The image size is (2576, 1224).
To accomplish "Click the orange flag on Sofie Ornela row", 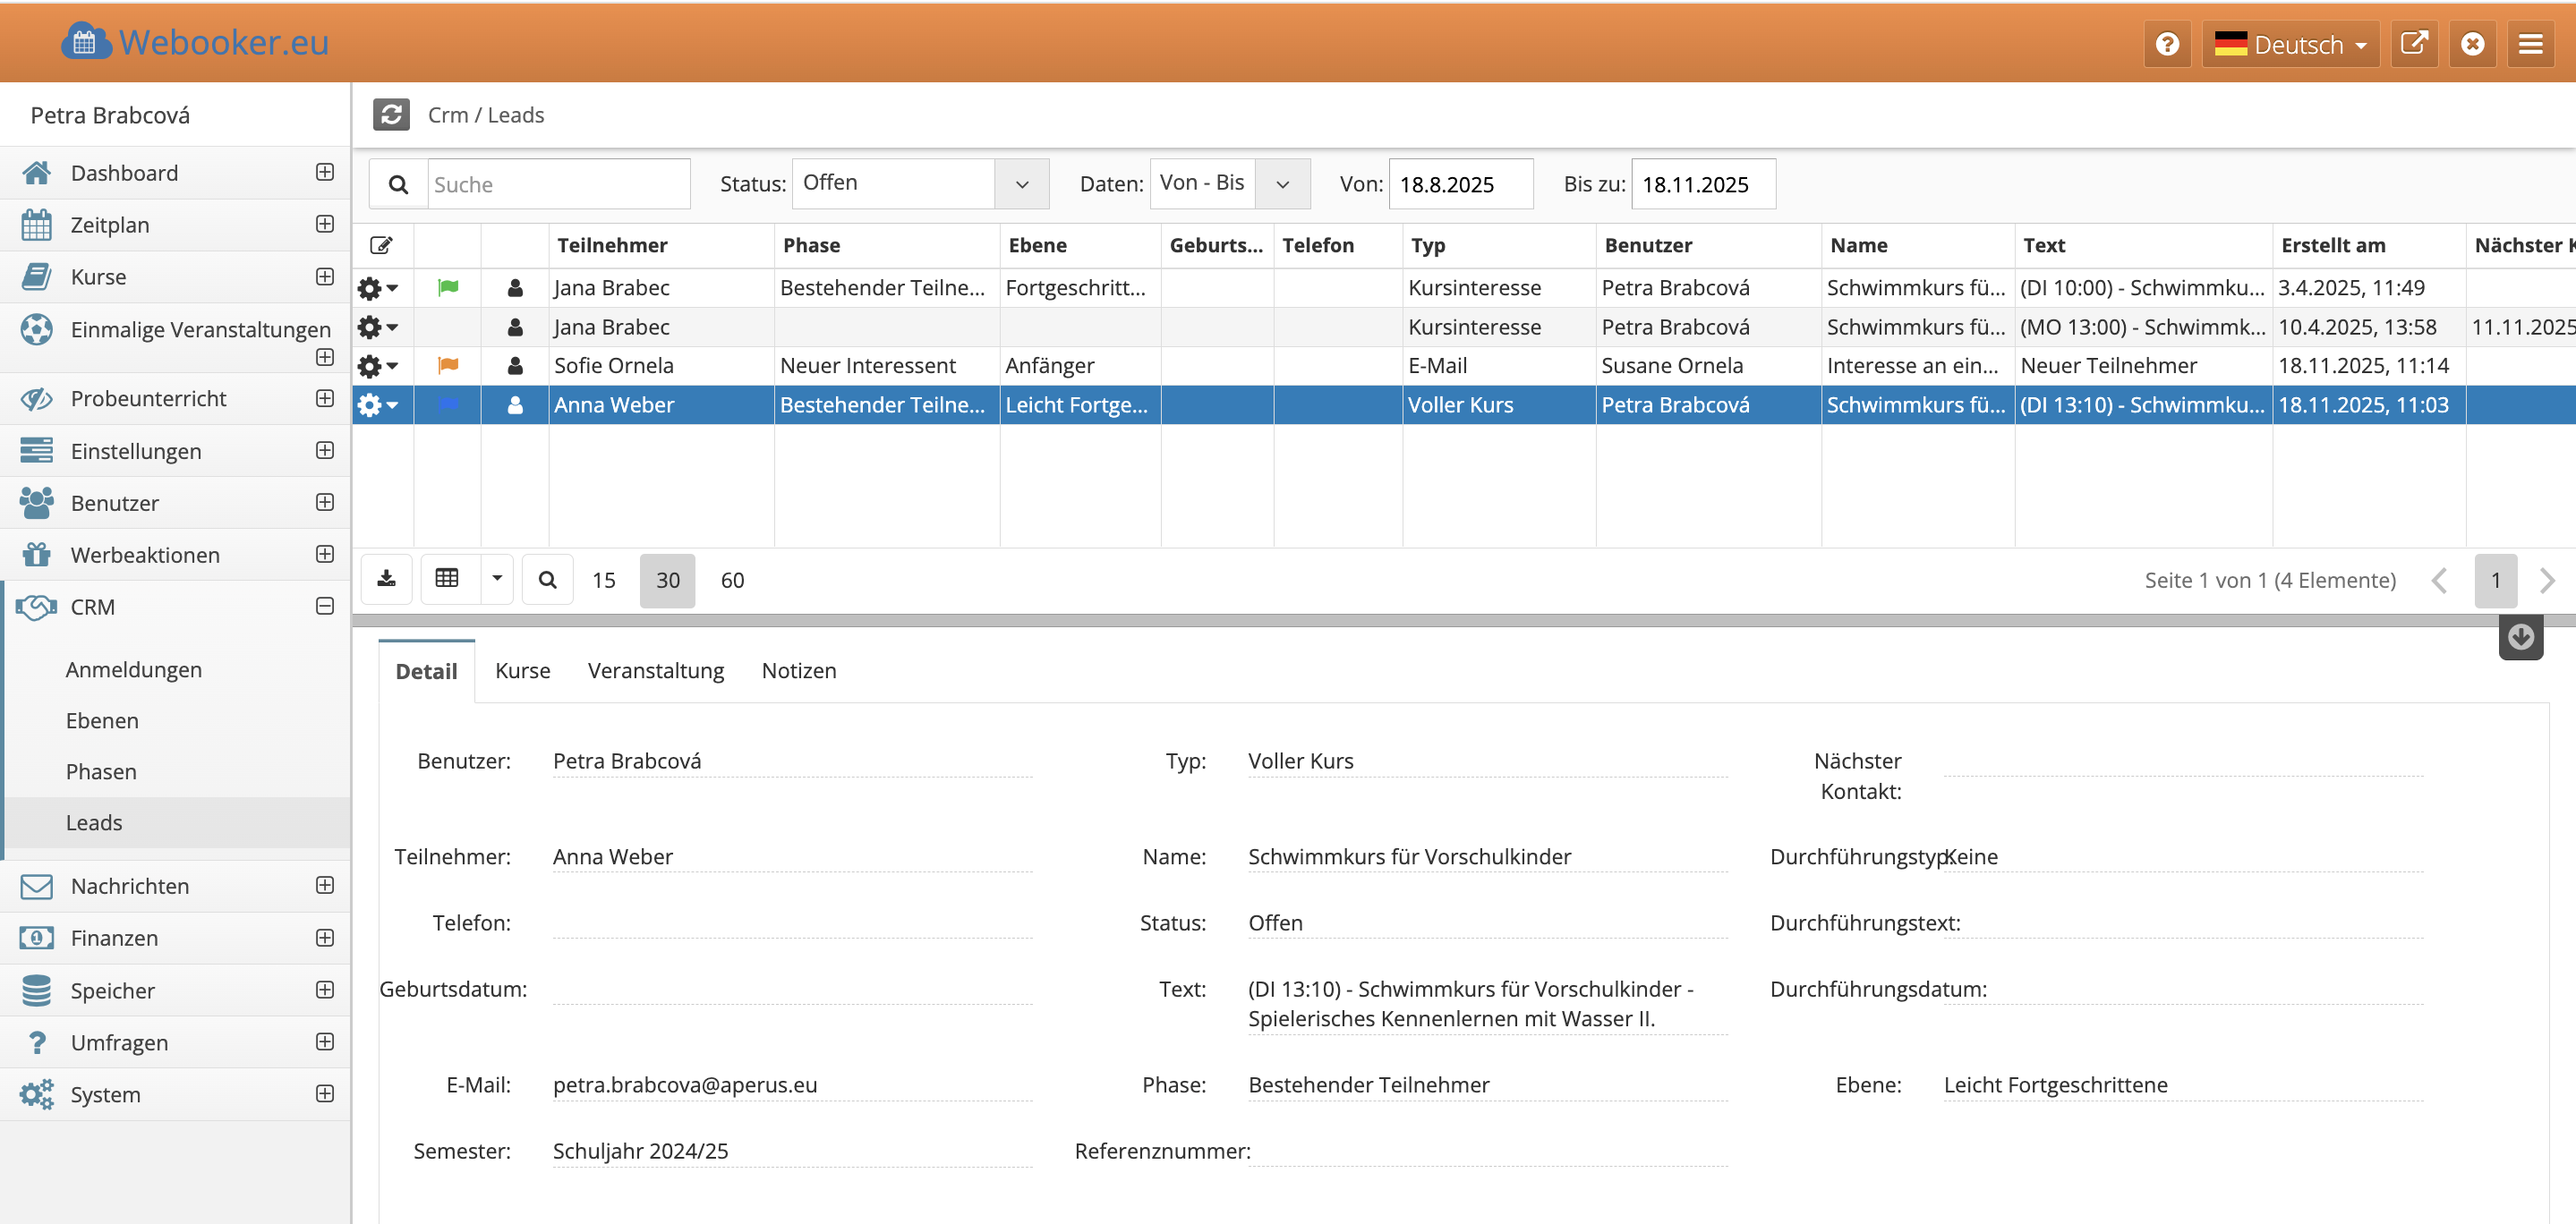I will 448,366.
